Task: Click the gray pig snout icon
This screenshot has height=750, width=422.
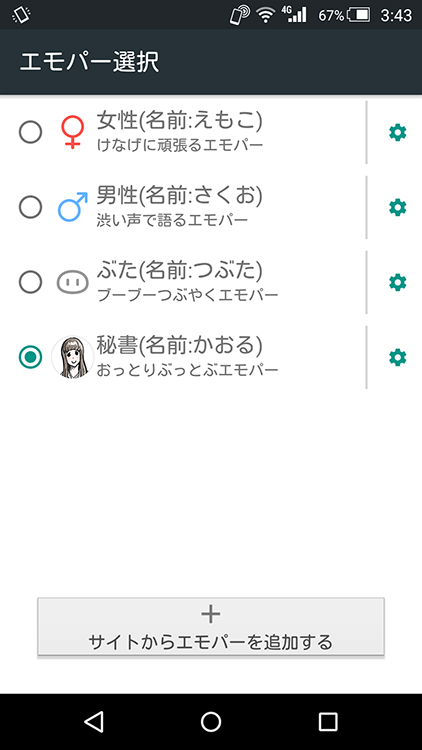Action: 73,282
